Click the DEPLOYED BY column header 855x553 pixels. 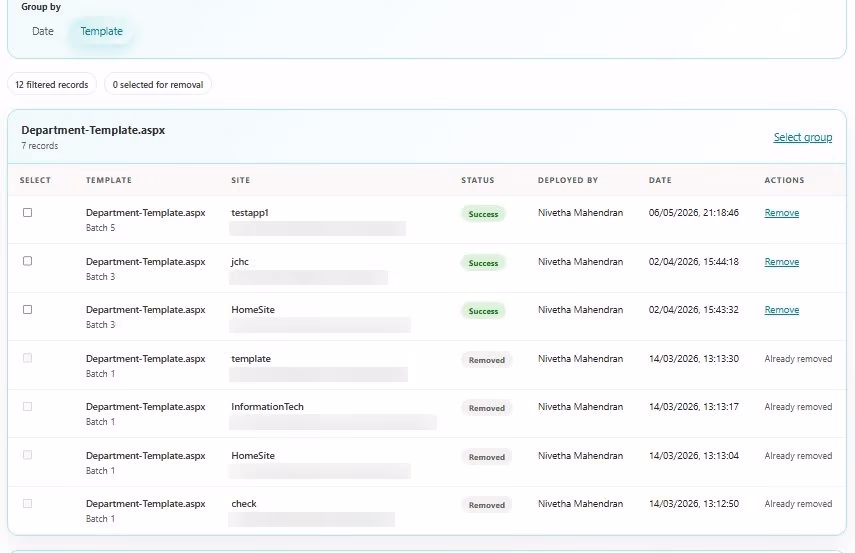pyautogui.click(x=568, y=180)
